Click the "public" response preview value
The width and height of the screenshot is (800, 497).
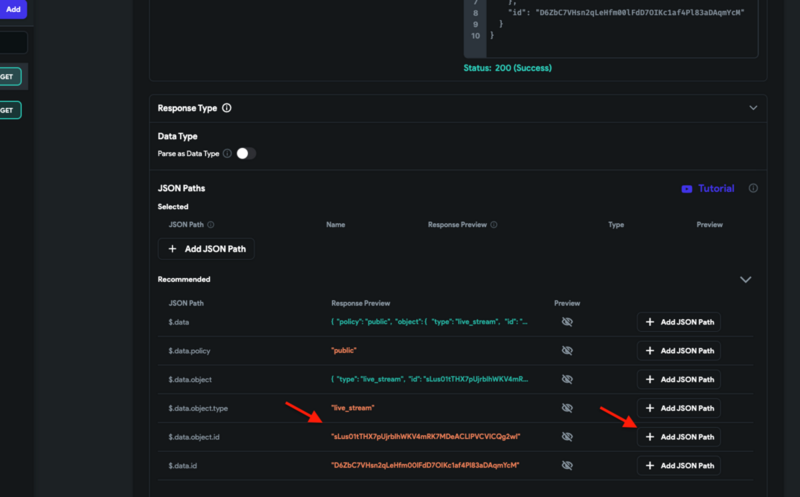coord(344,351)
